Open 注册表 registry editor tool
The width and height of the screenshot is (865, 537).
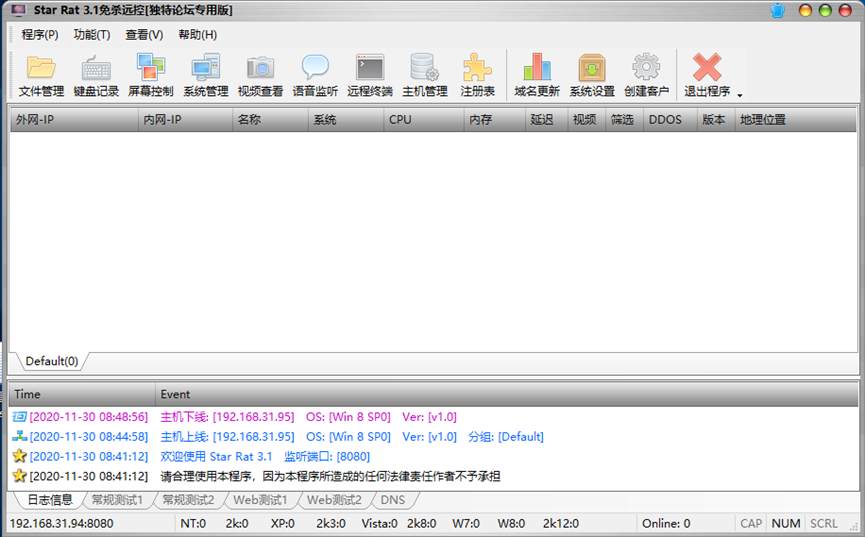click(477, 76)
